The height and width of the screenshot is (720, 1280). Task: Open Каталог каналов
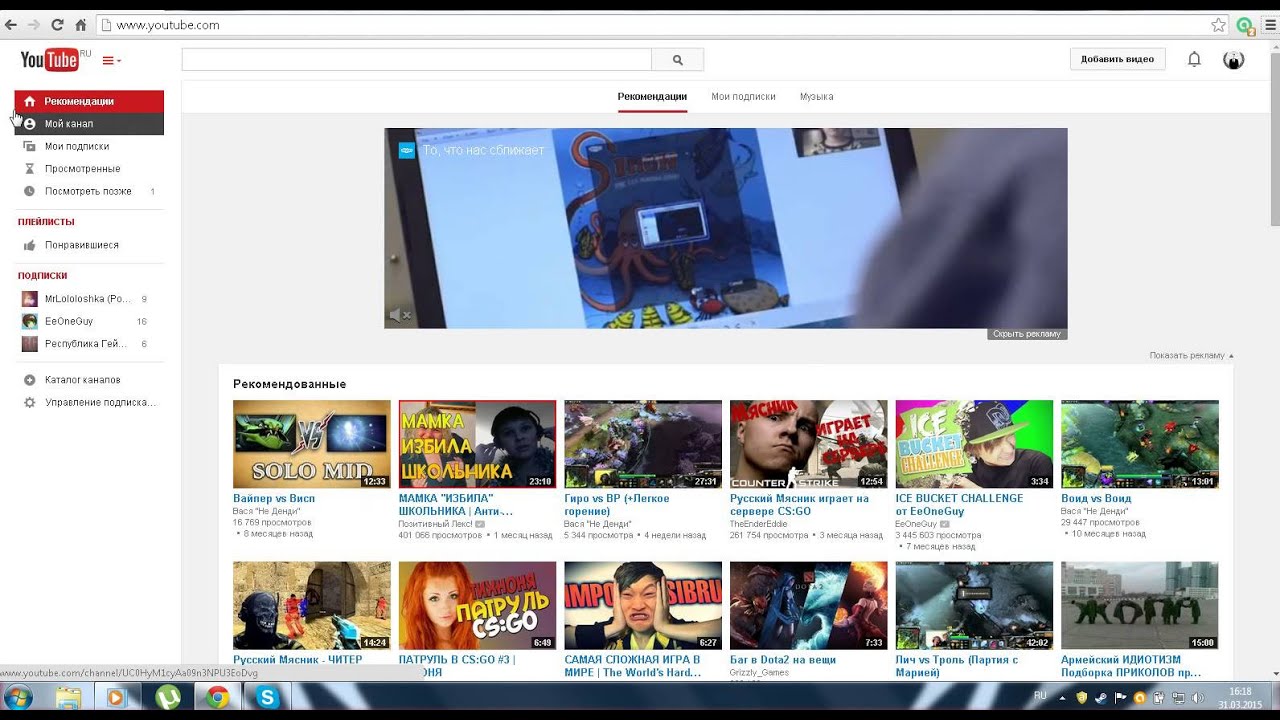(82, 380)
